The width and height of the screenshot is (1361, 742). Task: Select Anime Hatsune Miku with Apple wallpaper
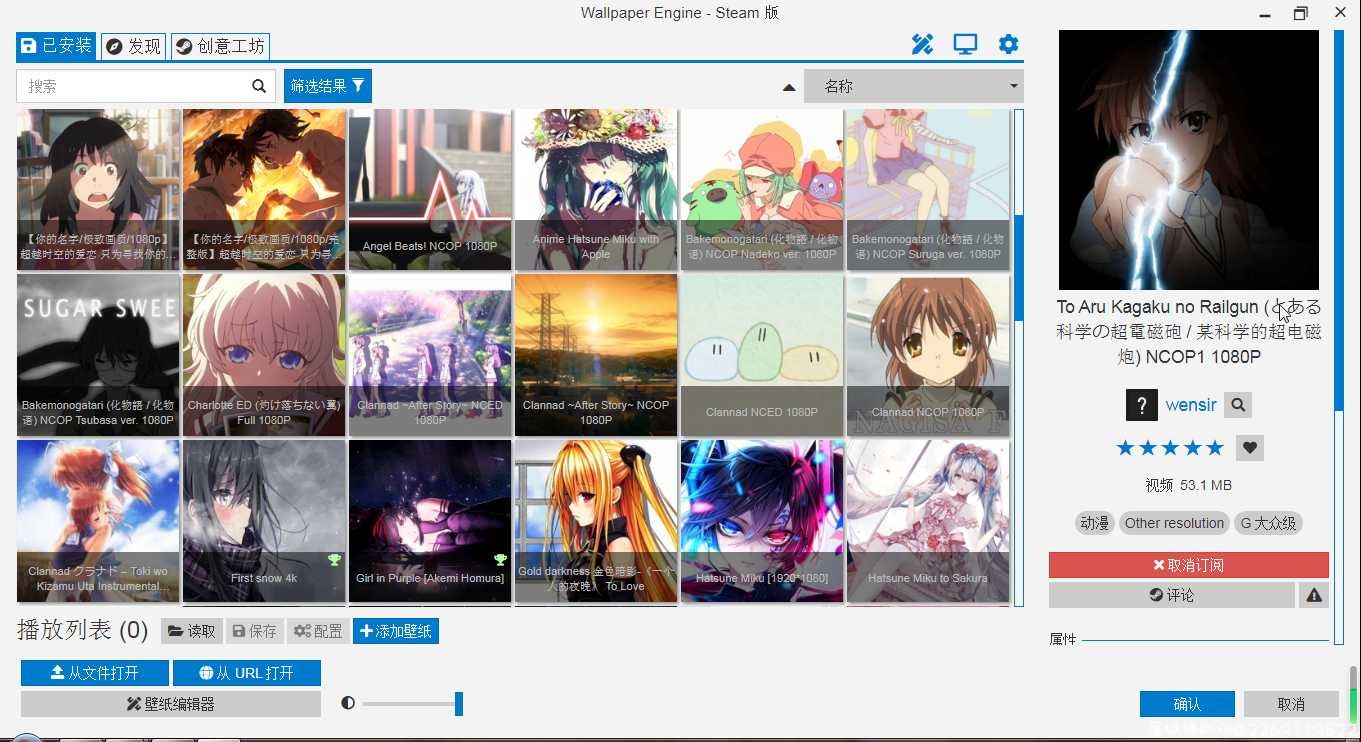(596, 190)
